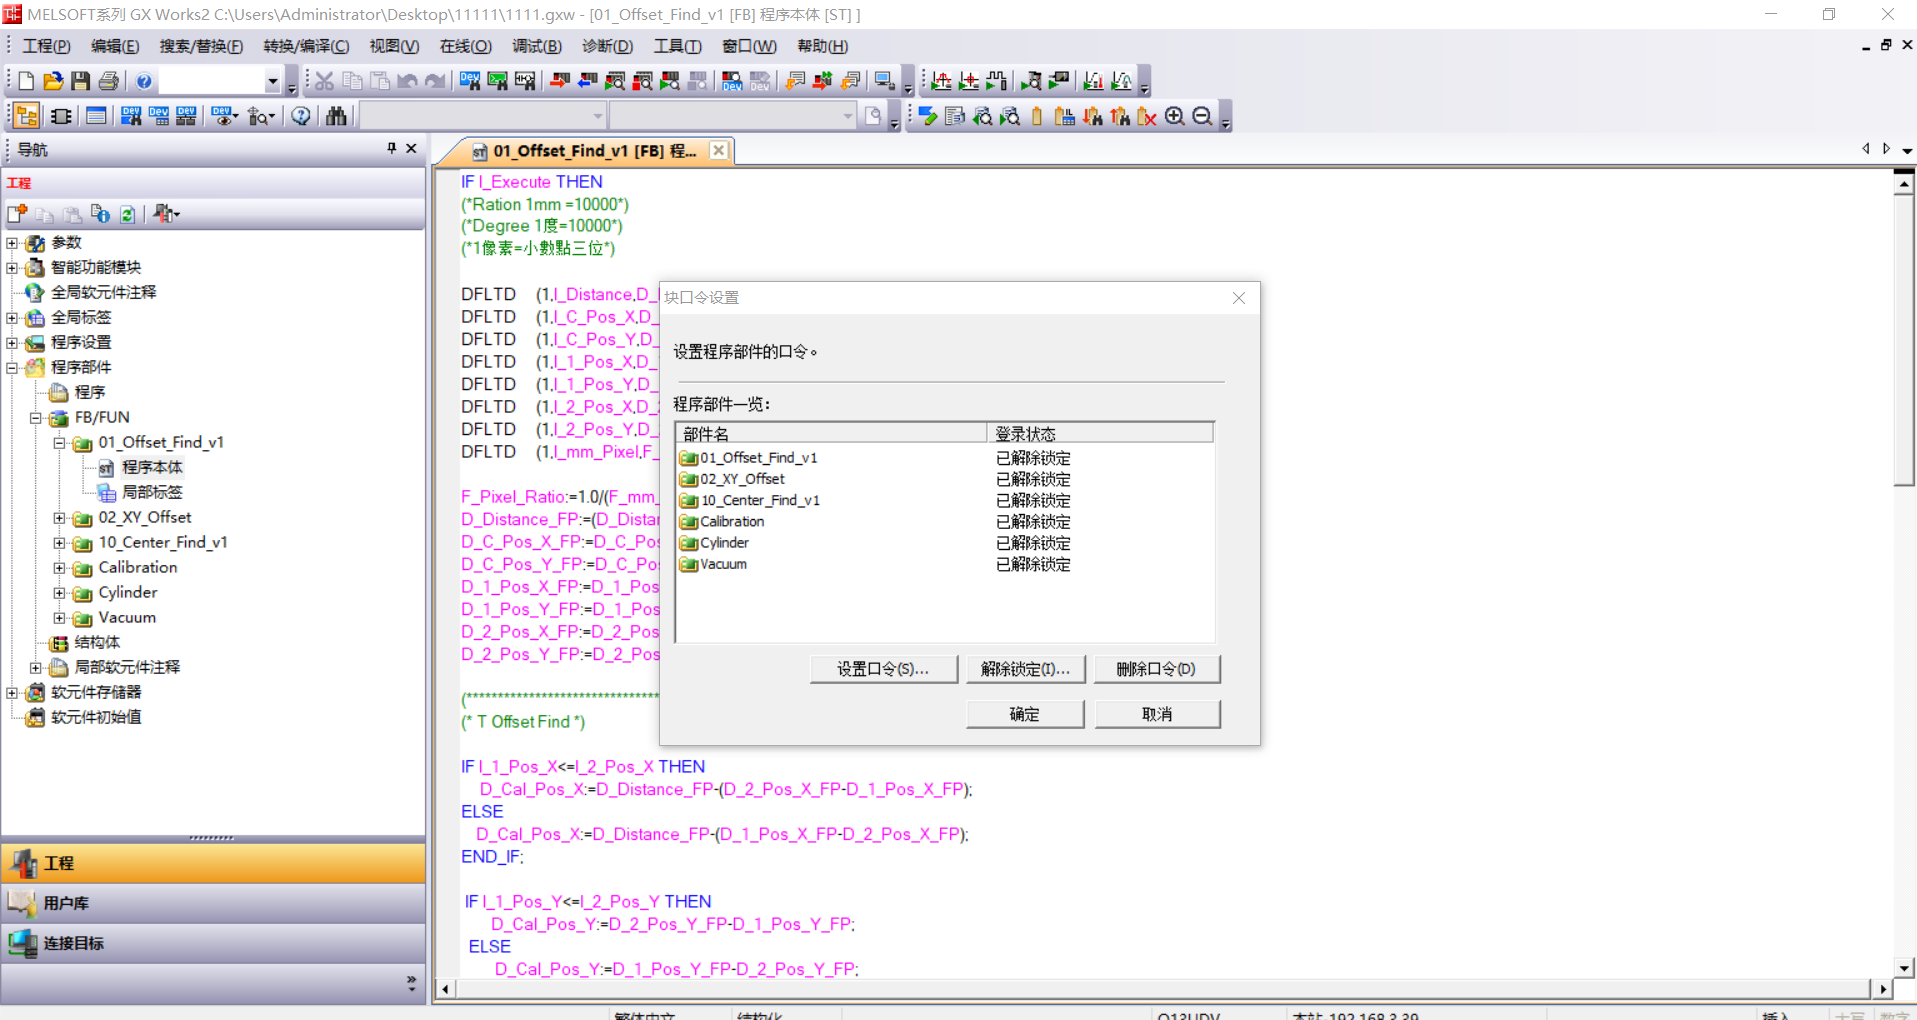This screenshot has height=1020, width=1917.
Task: Click the zoom in magnifier icon
Action: tap(1175, 116)
